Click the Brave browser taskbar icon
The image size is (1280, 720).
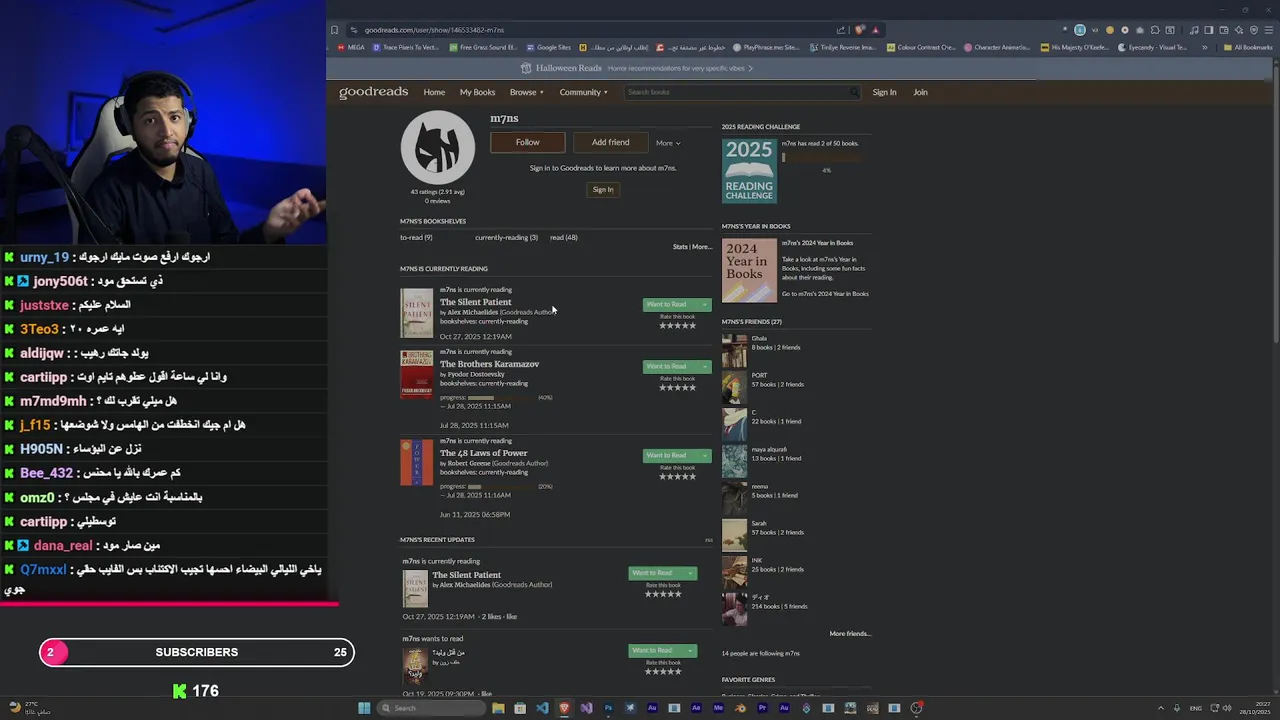(564, 708)
